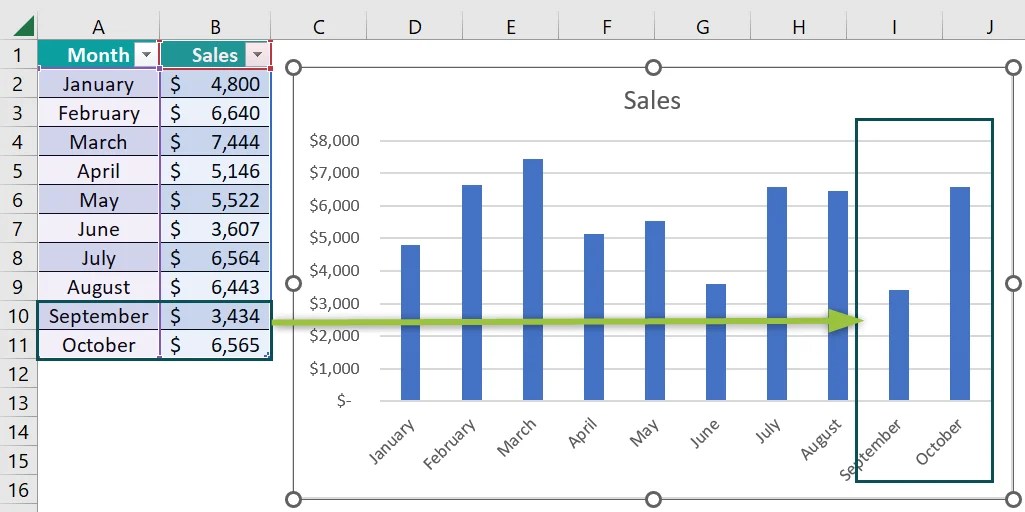
Task: Select the 3,607 sales cell
Action: (215, 229)
